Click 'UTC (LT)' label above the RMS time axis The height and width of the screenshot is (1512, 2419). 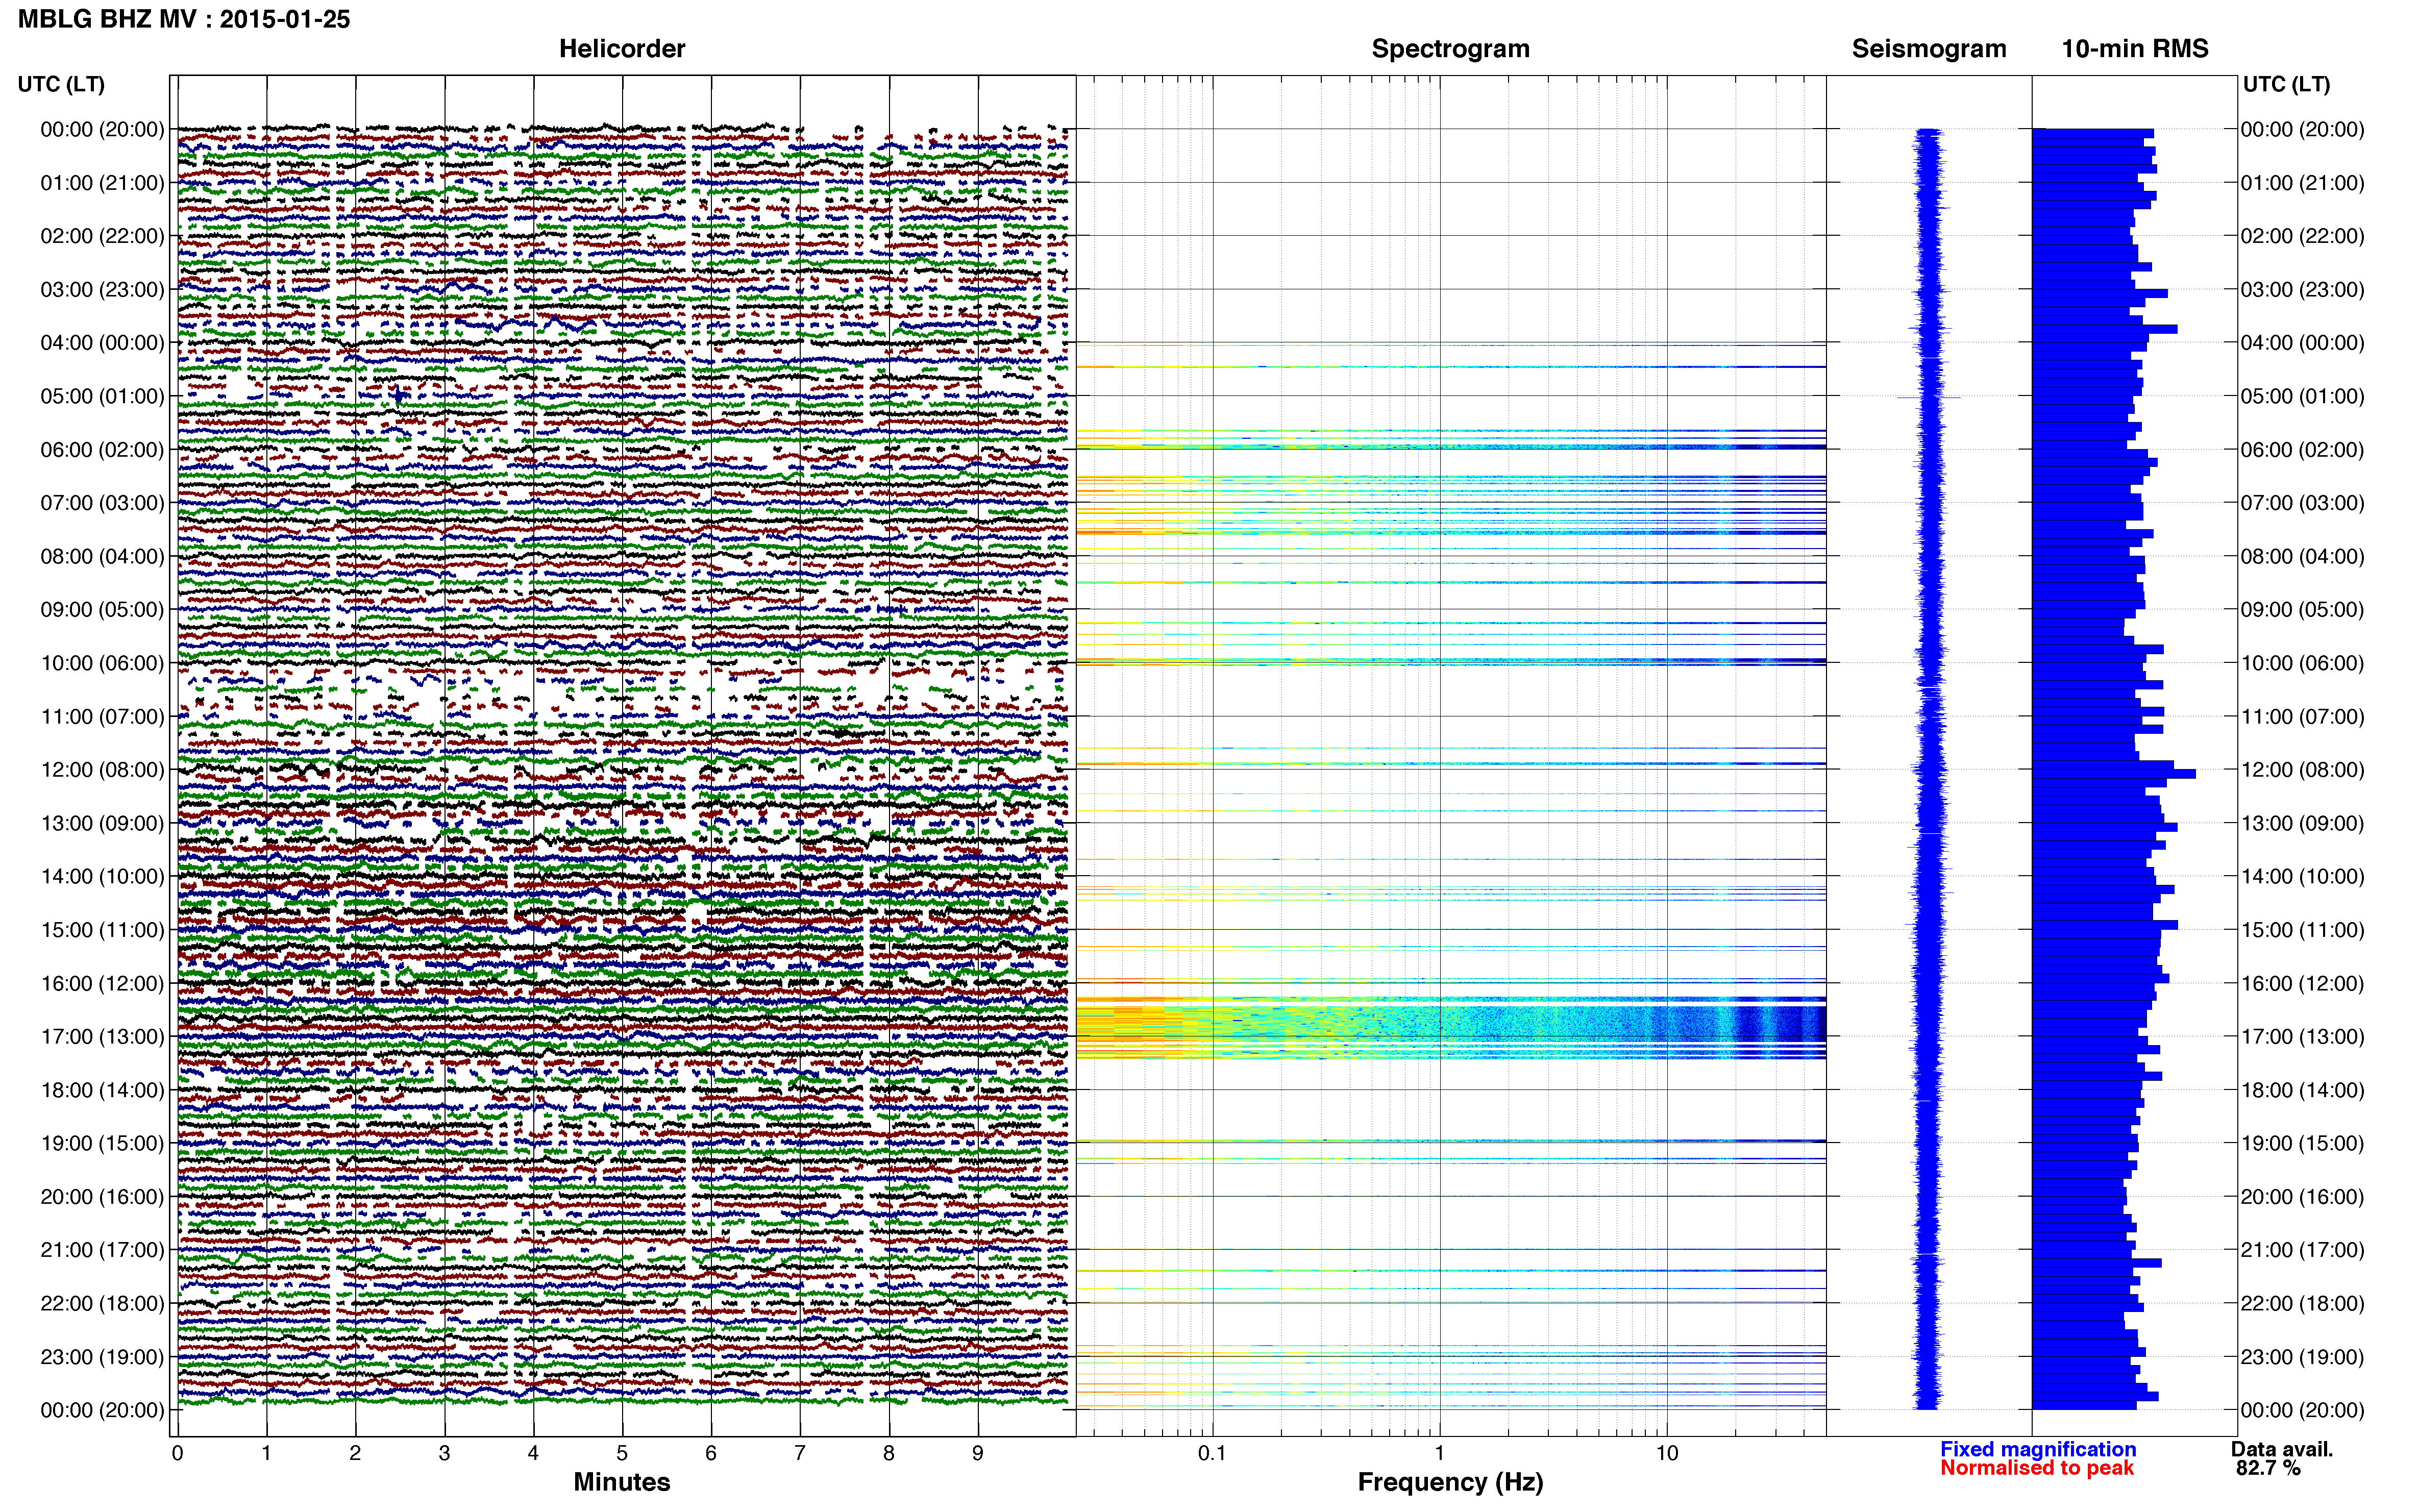click(2286, 84)
